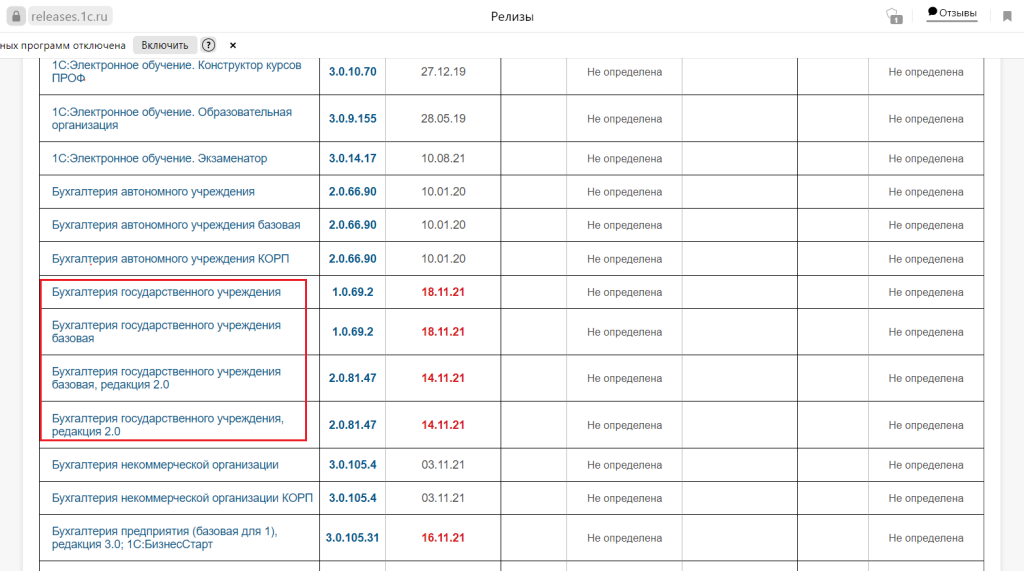Click version 3.0.10.70 link
The image size is (1024, 571).
tap(352, 72)
